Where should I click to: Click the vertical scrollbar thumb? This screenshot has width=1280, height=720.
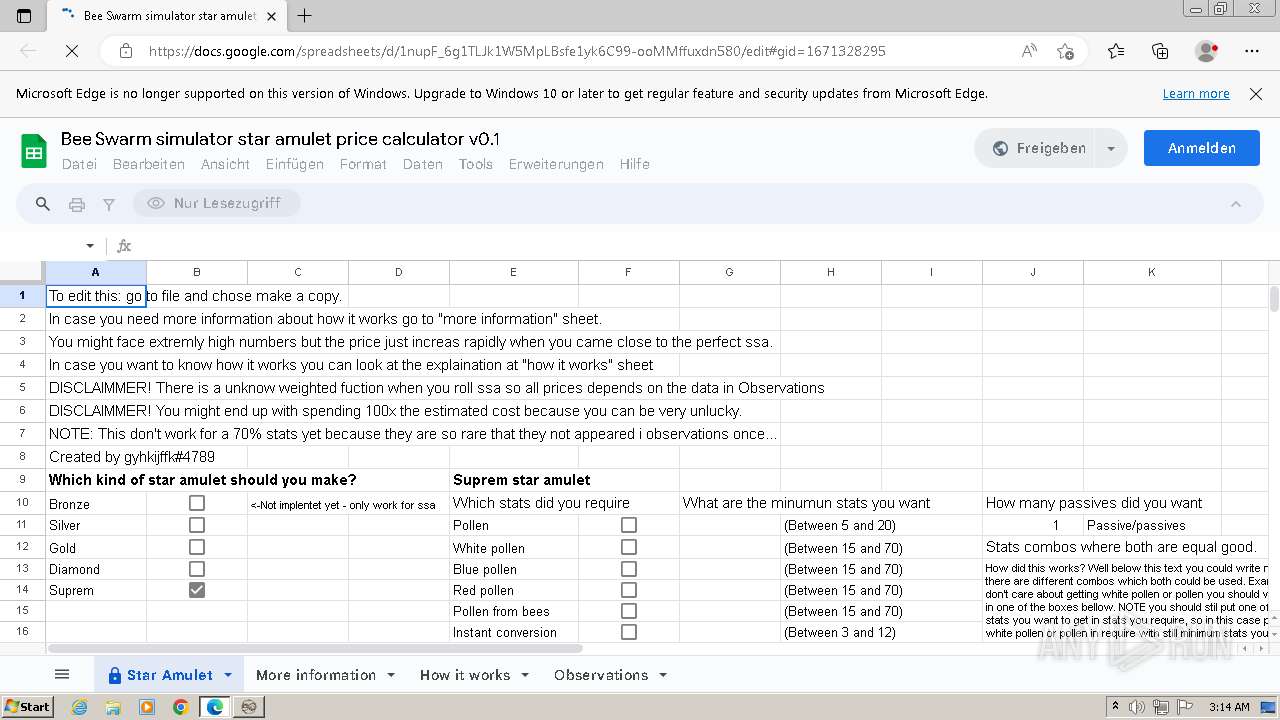click(1273, 299)
